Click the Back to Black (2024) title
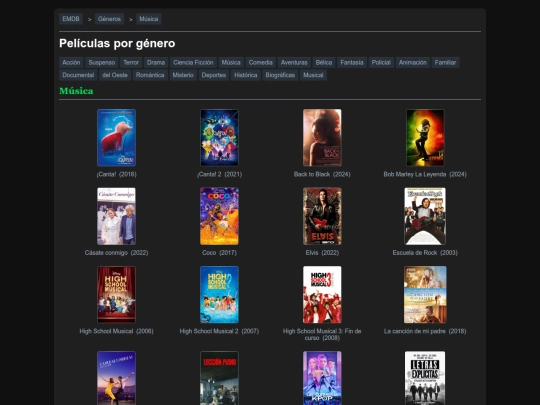The width and height of the screenshot is (540, 405). (322, 174)
